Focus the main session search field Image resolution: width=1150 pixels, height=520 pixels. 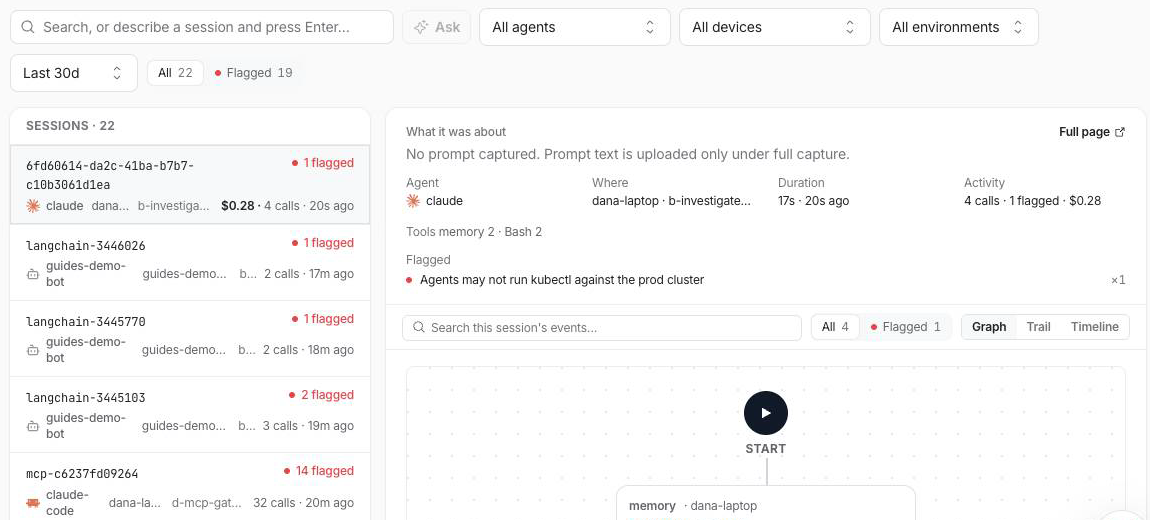coord(202,27)
